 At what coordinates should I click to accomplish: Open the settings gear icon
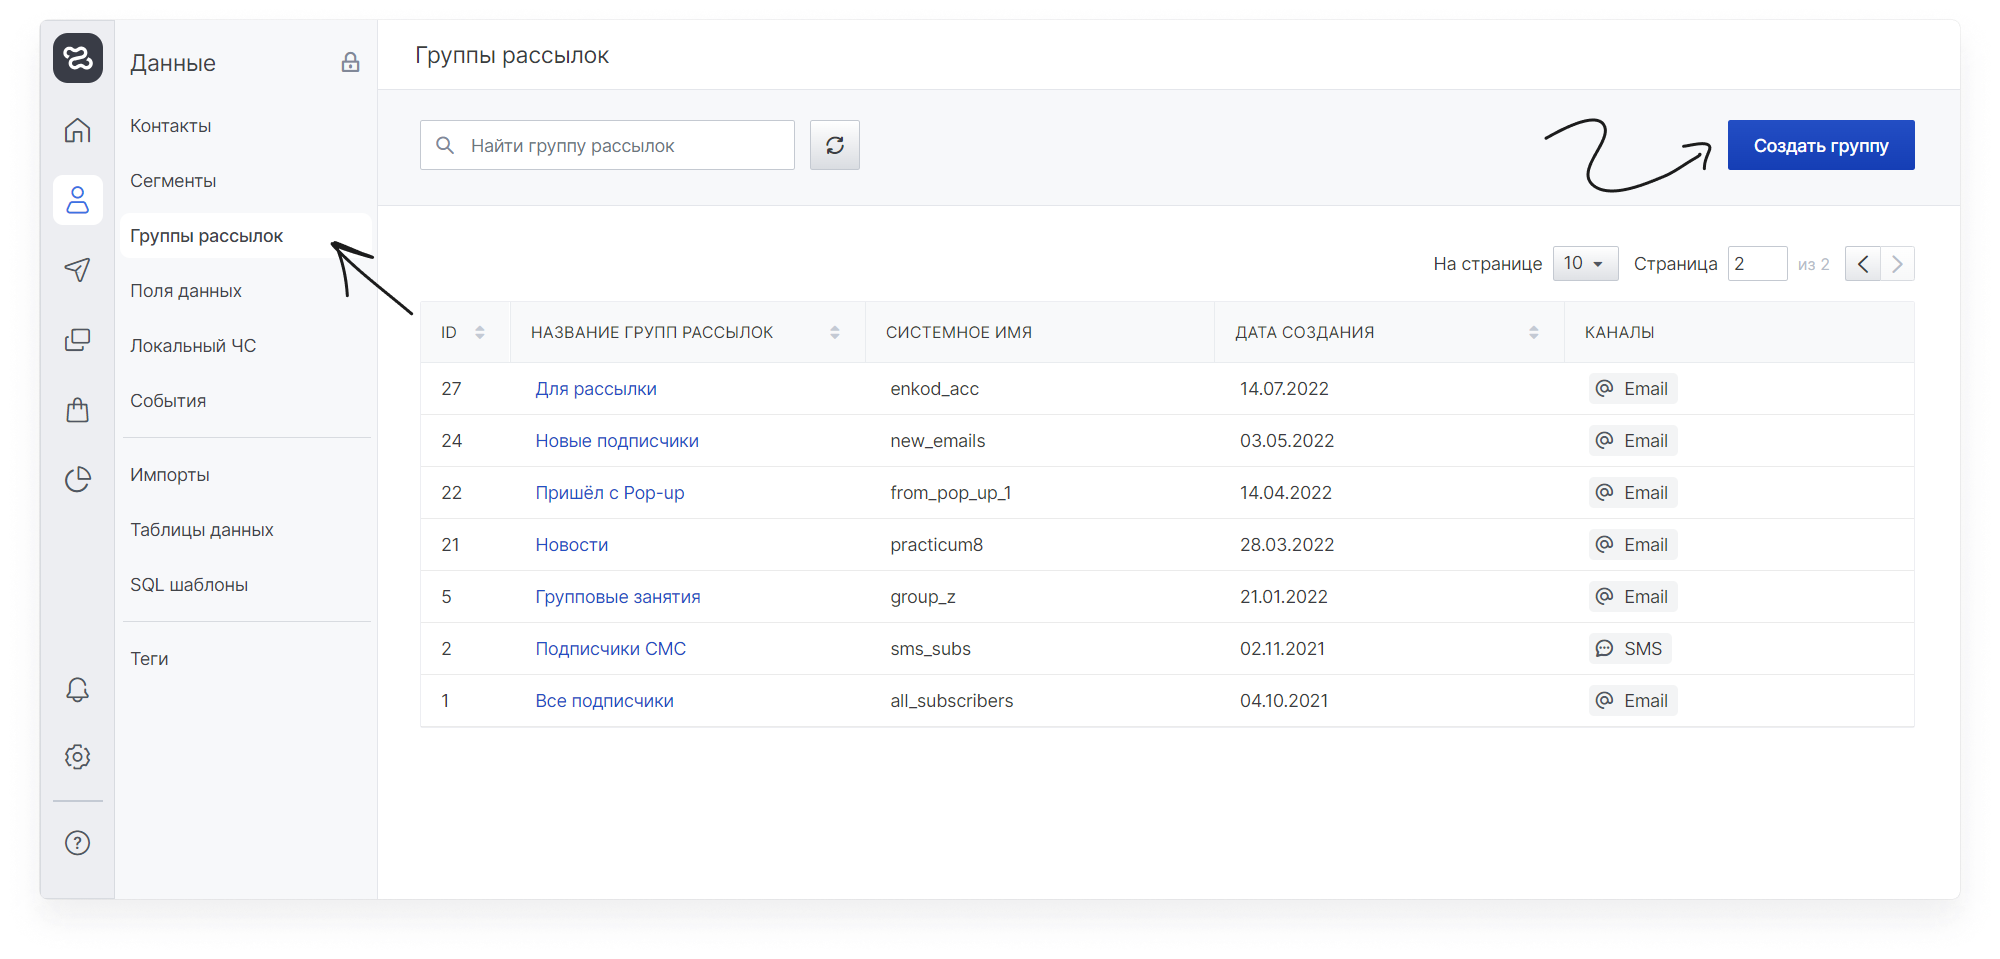(77, 757)
